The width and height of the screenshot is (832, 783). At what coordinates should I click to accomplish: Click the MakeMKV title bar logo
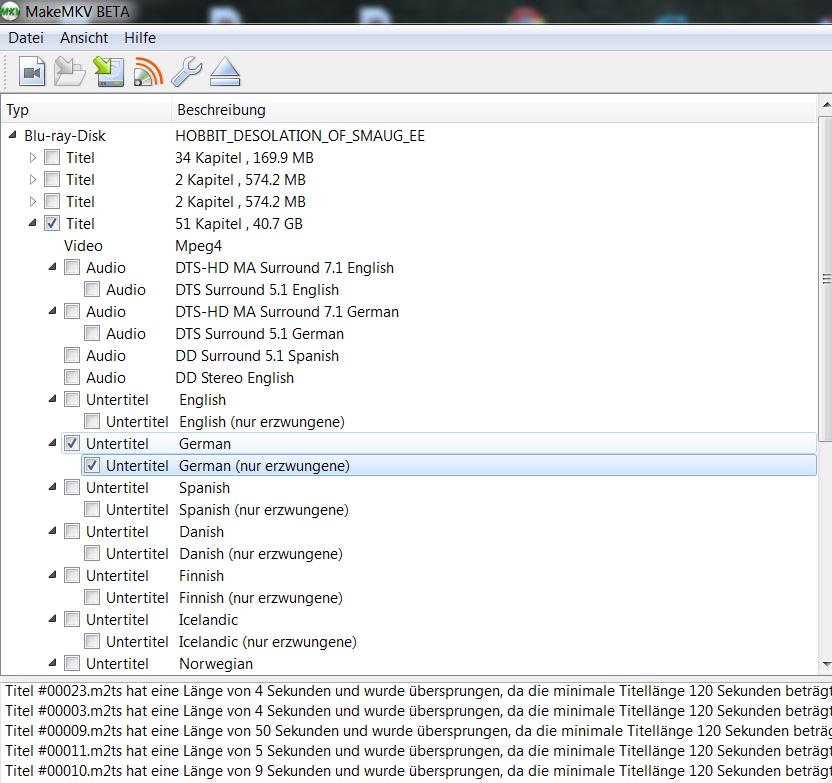[x=10, y=11]
